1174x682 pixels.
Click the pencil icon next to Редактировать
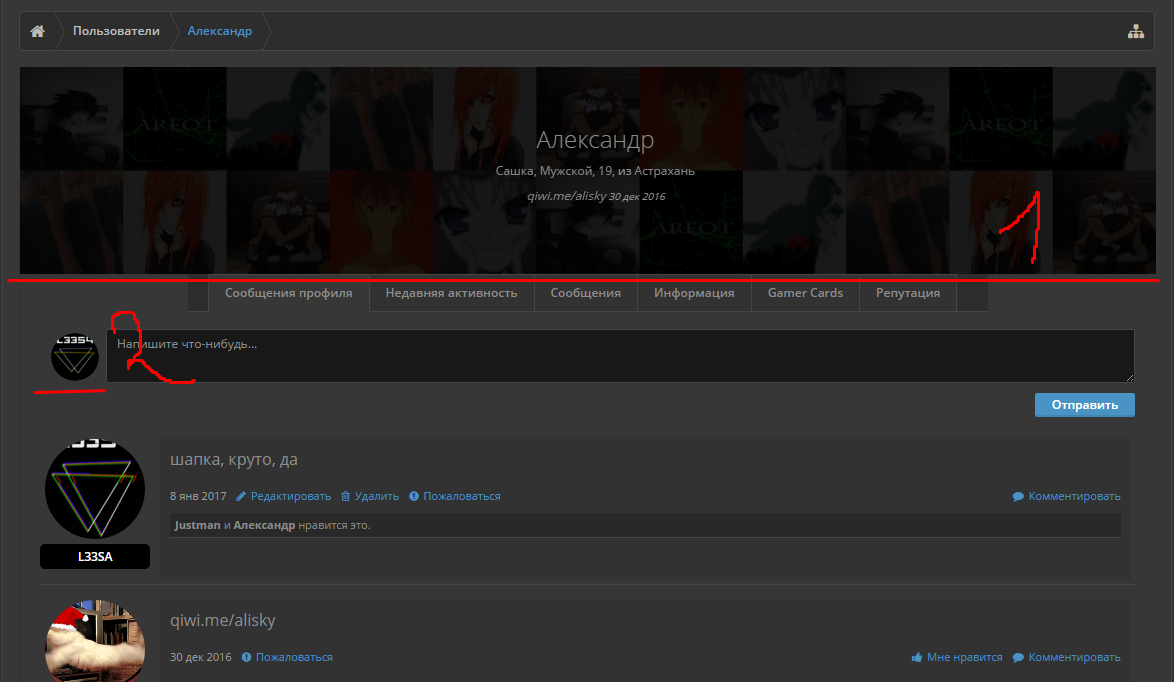click(240, 496)
